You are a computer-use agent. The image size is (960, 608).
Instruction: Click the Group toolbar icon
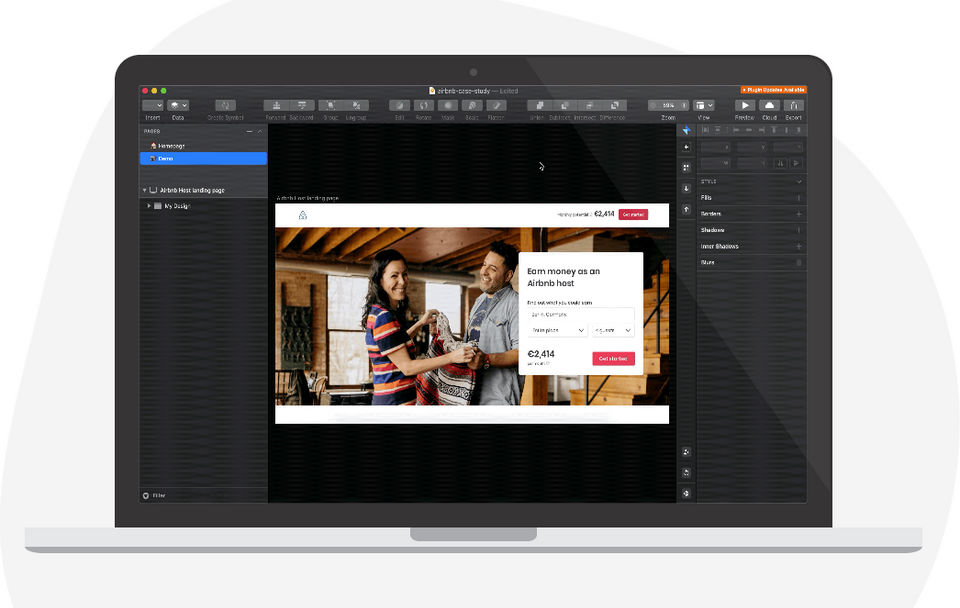(x=331, y=105)
